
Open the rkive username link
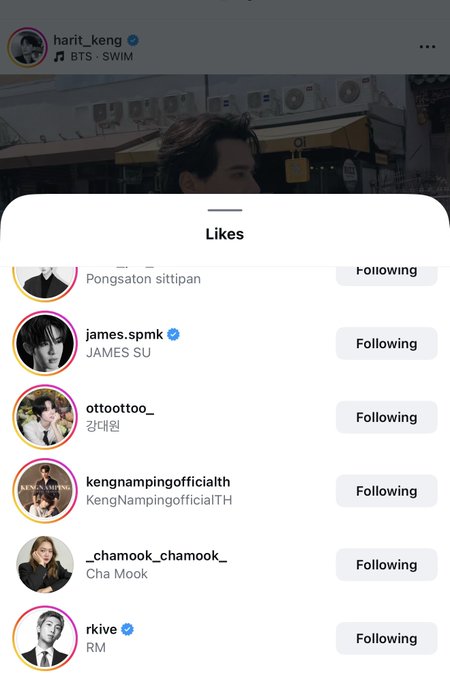click(101, 629)
